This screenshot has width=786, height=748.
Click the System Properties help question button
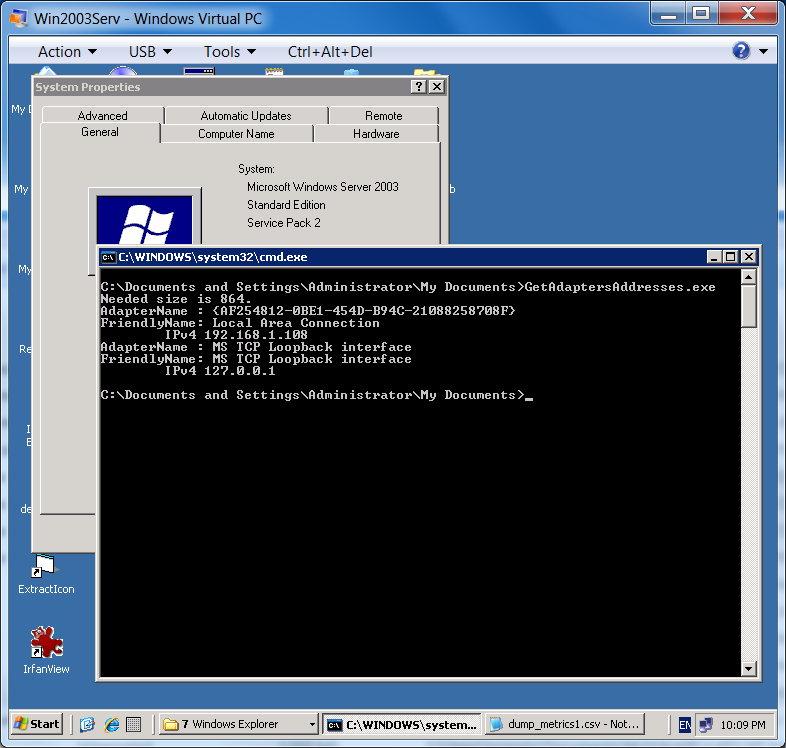click(x=419, y=87)
